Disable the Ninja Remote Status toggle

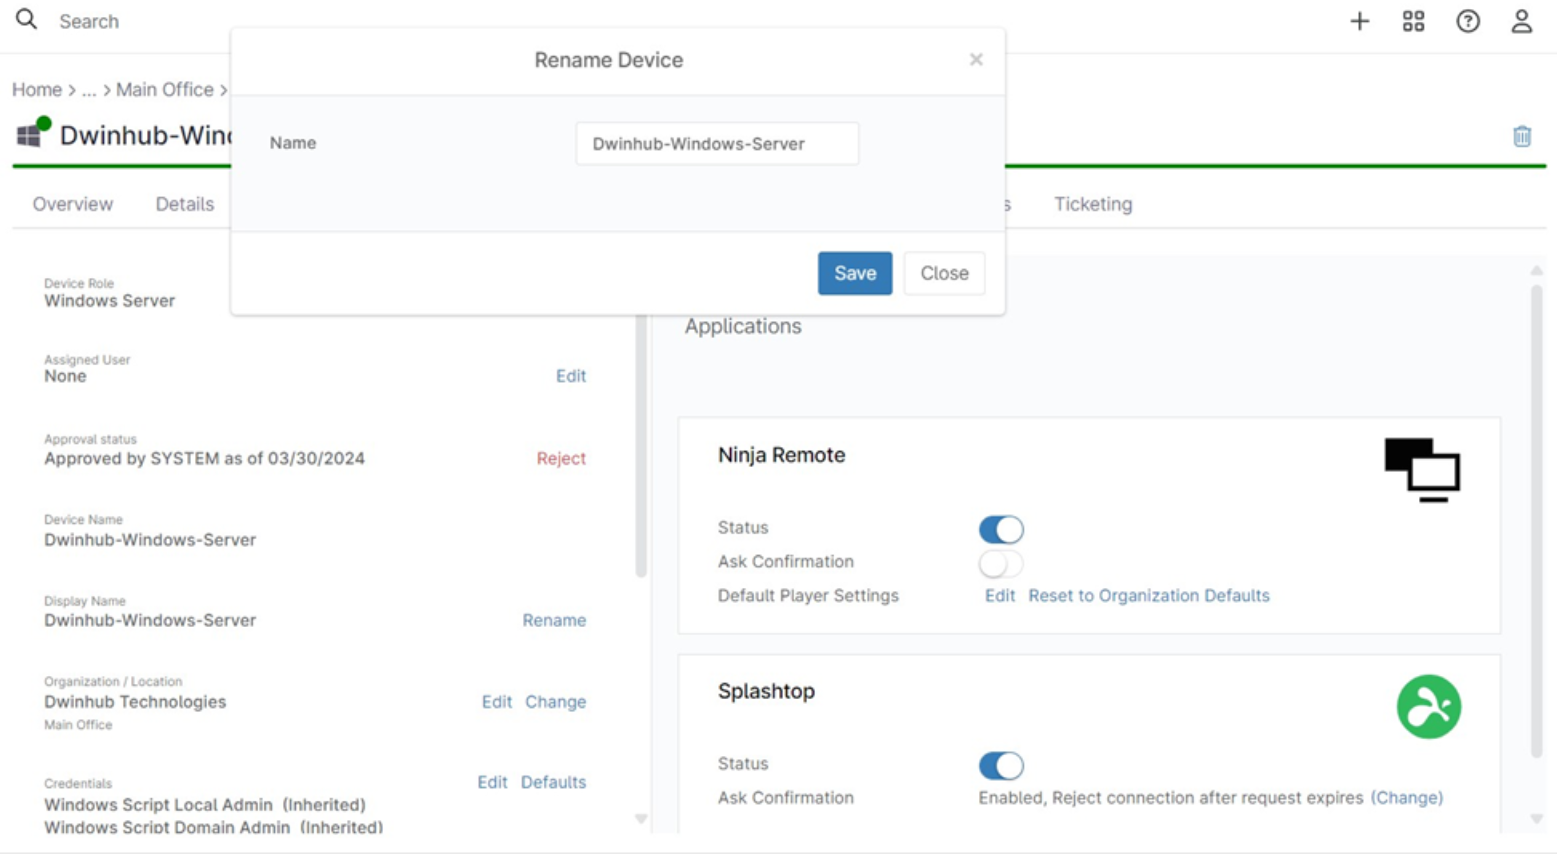coord(1000,528)
